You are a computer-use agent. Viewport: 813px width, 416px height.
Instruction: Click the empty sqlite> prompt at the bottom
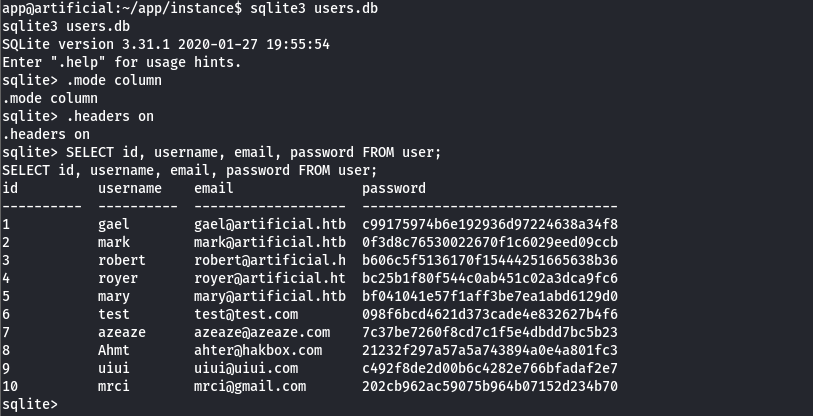point(30,404)
